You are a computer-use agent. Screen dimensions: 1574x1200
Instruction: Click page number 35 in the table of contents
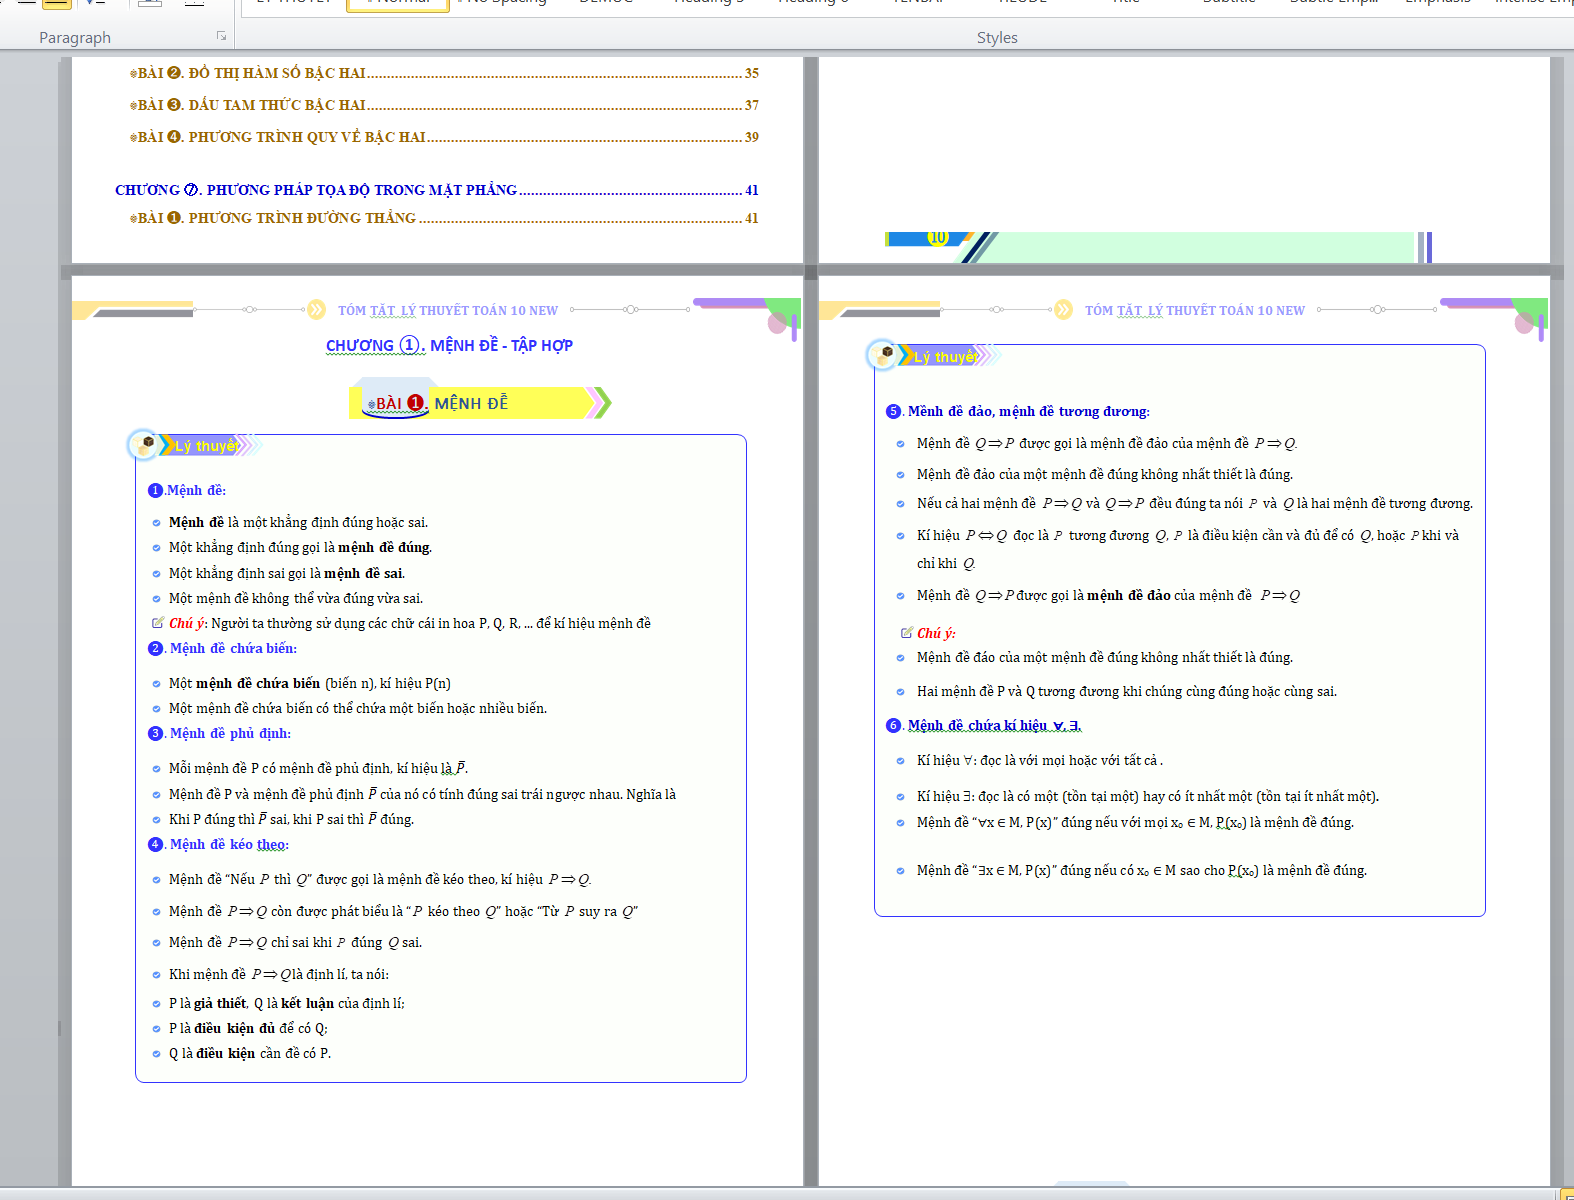(x=752, y=73)
